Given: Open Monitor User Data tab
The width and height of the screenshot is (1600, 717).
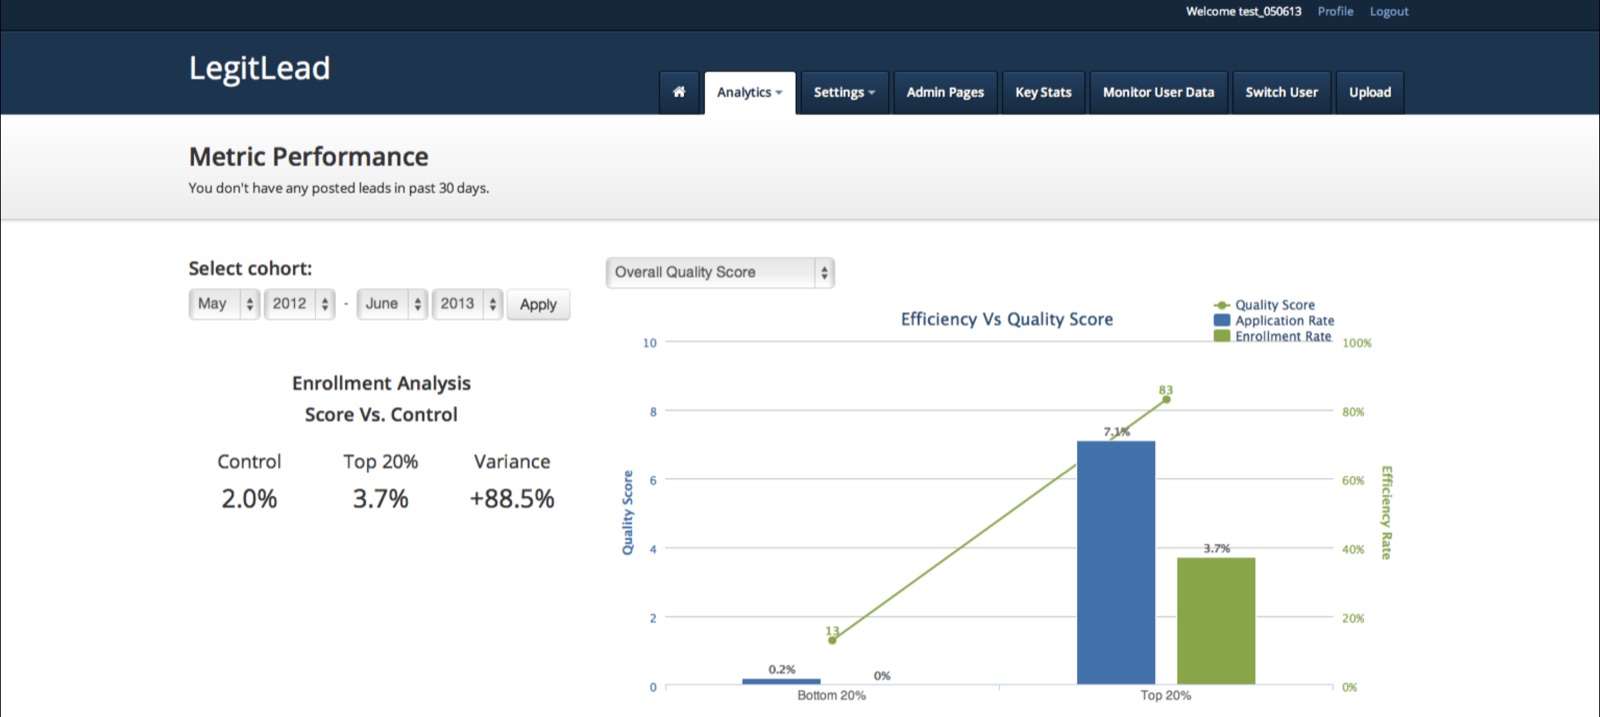Looking at the screenshot, I should tap(1158, 92).
